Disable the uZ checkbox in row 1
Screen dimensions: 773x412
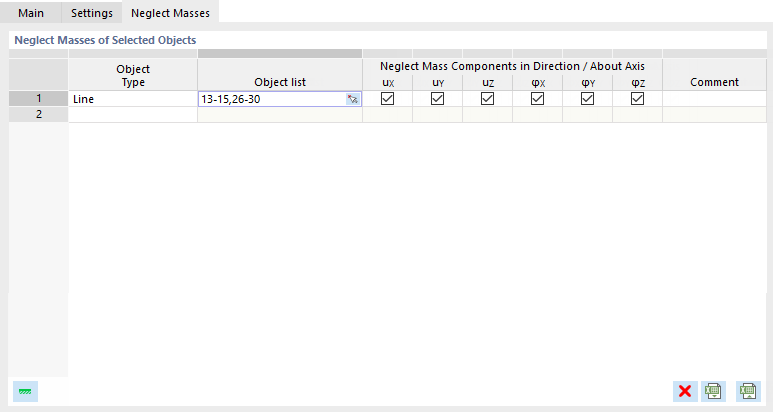click(488, 99)
